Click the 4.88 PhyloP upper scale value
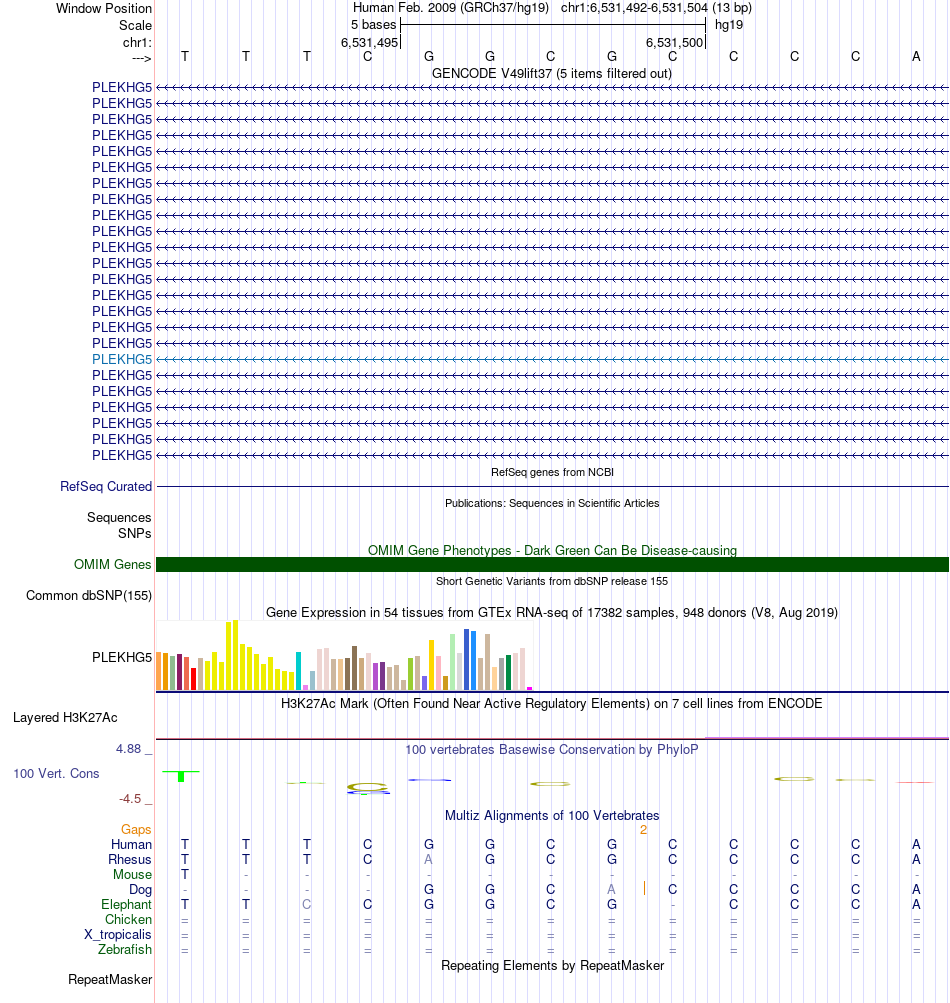Viewport: 950px width, 1003px height. tap(129, 749)
